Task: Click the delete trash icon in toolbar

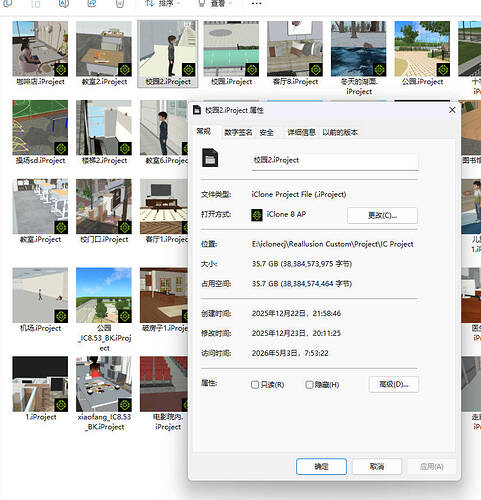Action: pos(120,4)
